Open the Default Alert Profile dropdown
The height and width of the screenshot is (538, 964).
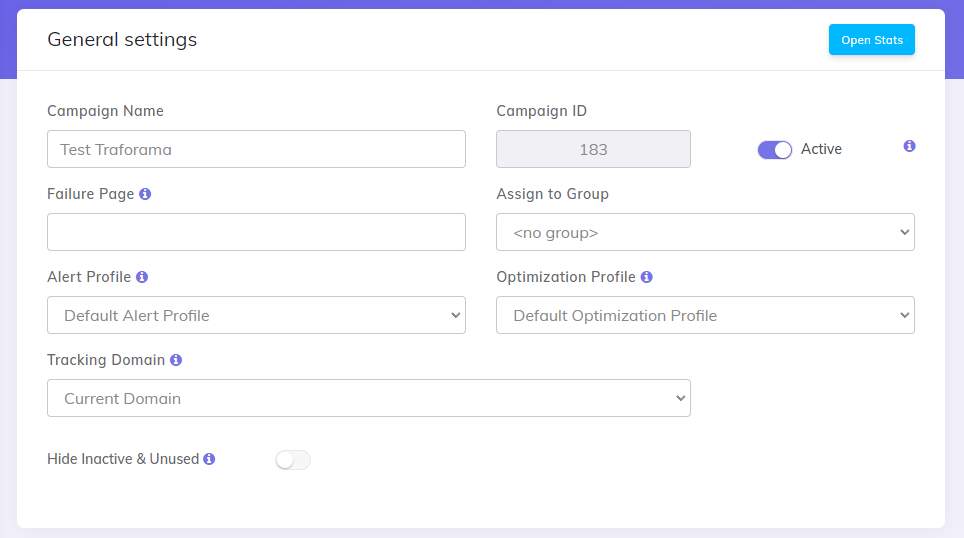256,315
